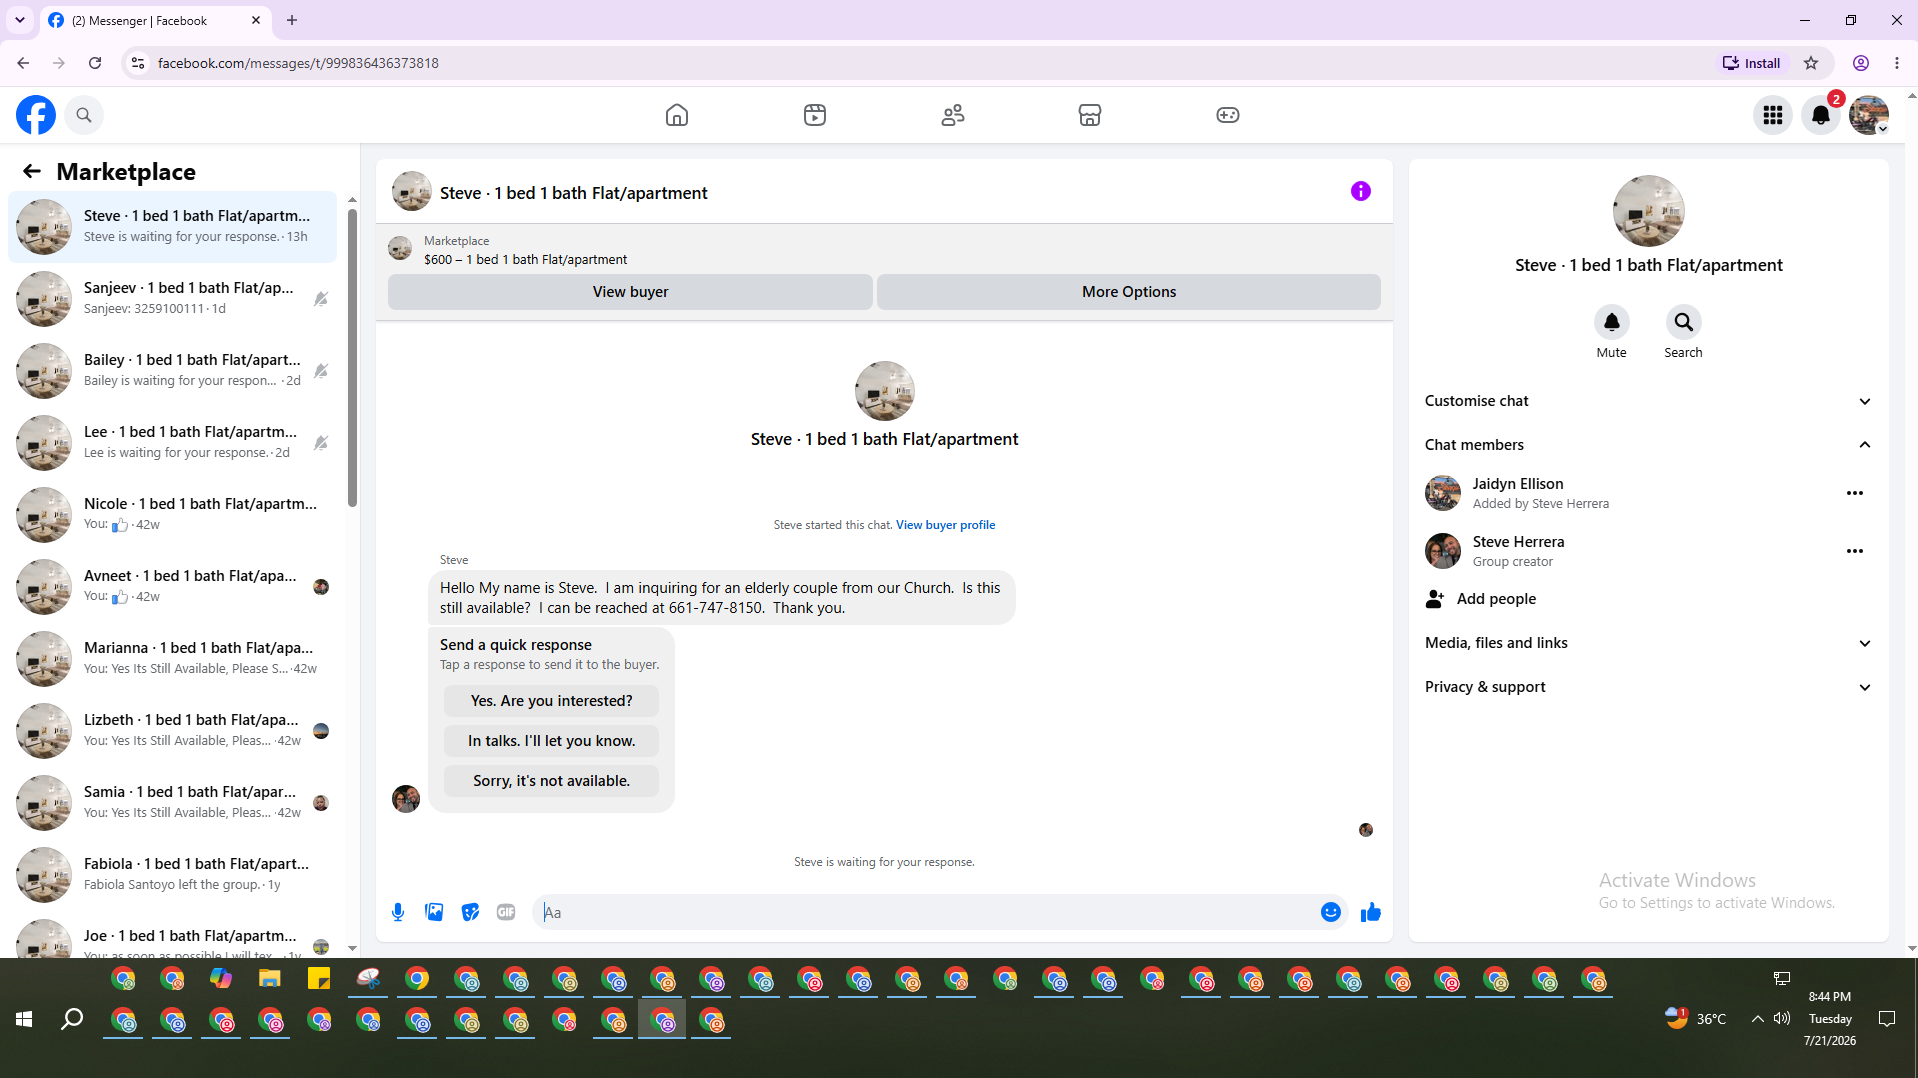Screen dimensions: 1918x1078
Task: Open the Gaming controller icon
Action: click(x=1228, y=115)
